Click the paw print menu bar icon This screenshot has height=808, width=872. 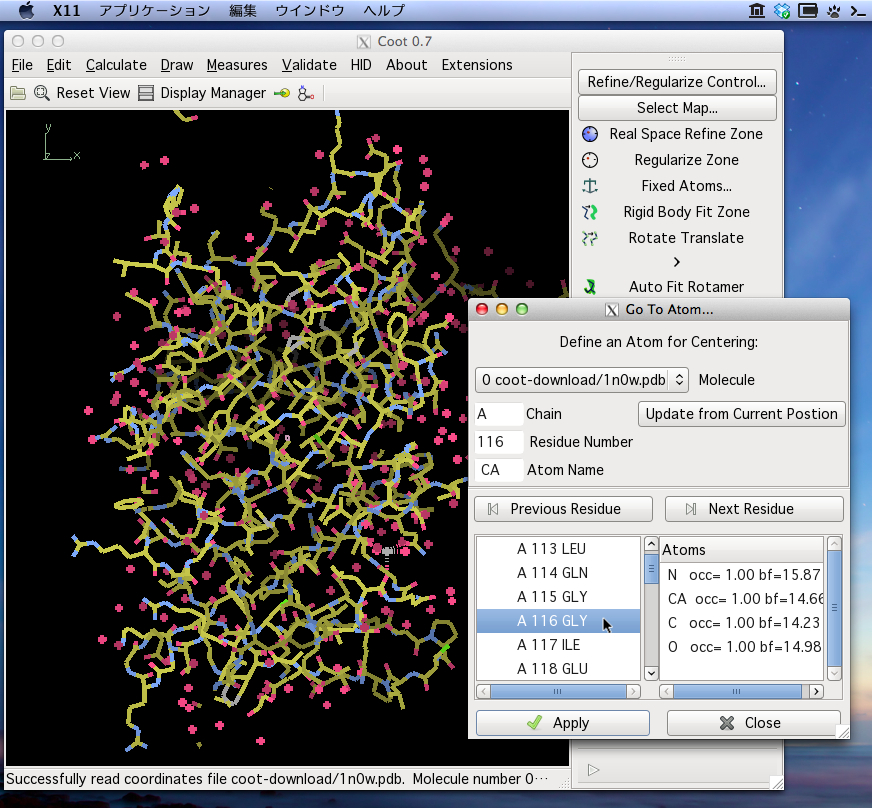(834, 11)
